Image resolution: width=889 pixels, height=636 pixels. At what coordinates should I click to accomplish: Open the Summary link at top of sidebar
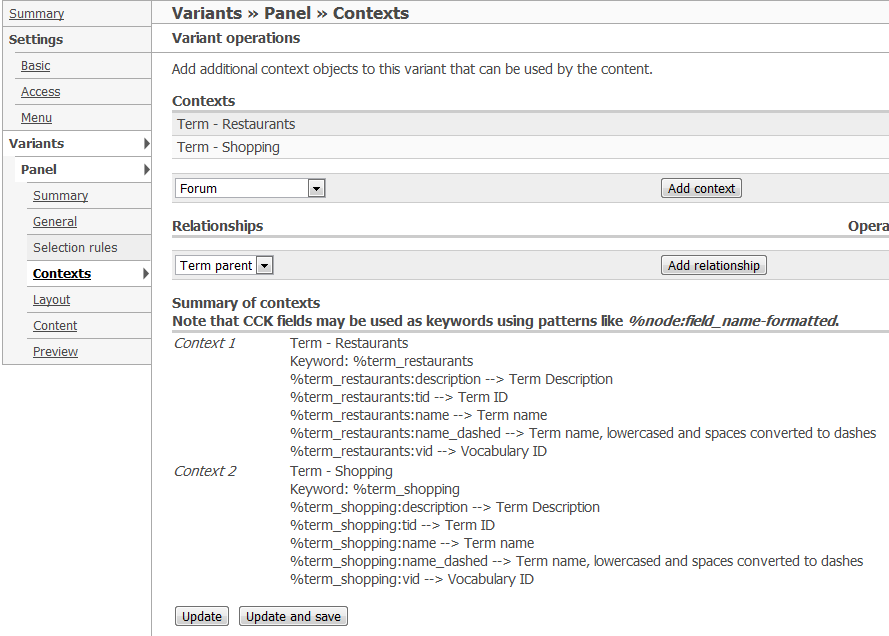(36, 14)
